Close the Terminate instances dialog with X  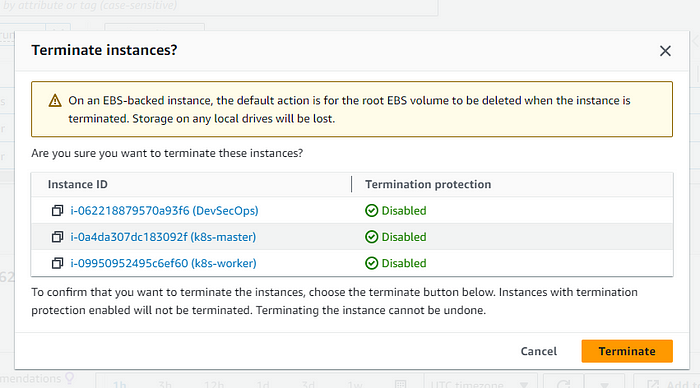(665, 51)
